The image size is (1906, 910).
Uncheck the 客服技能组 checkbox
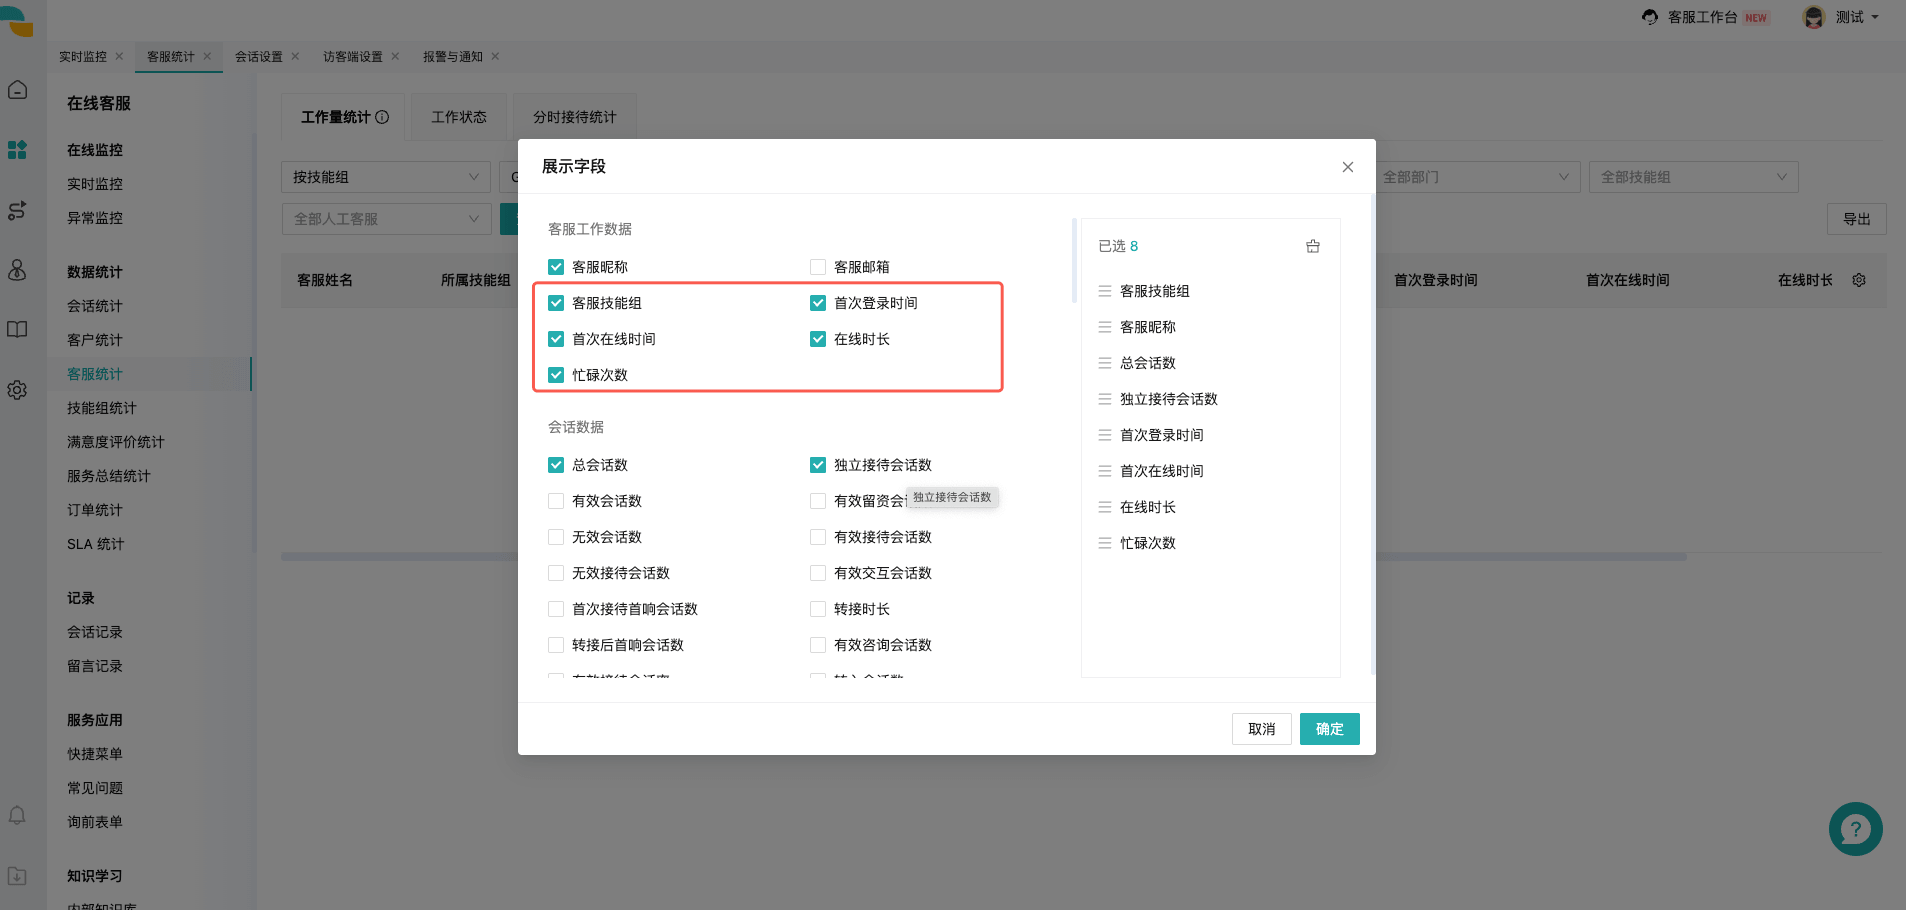click(x=556, y=303)
